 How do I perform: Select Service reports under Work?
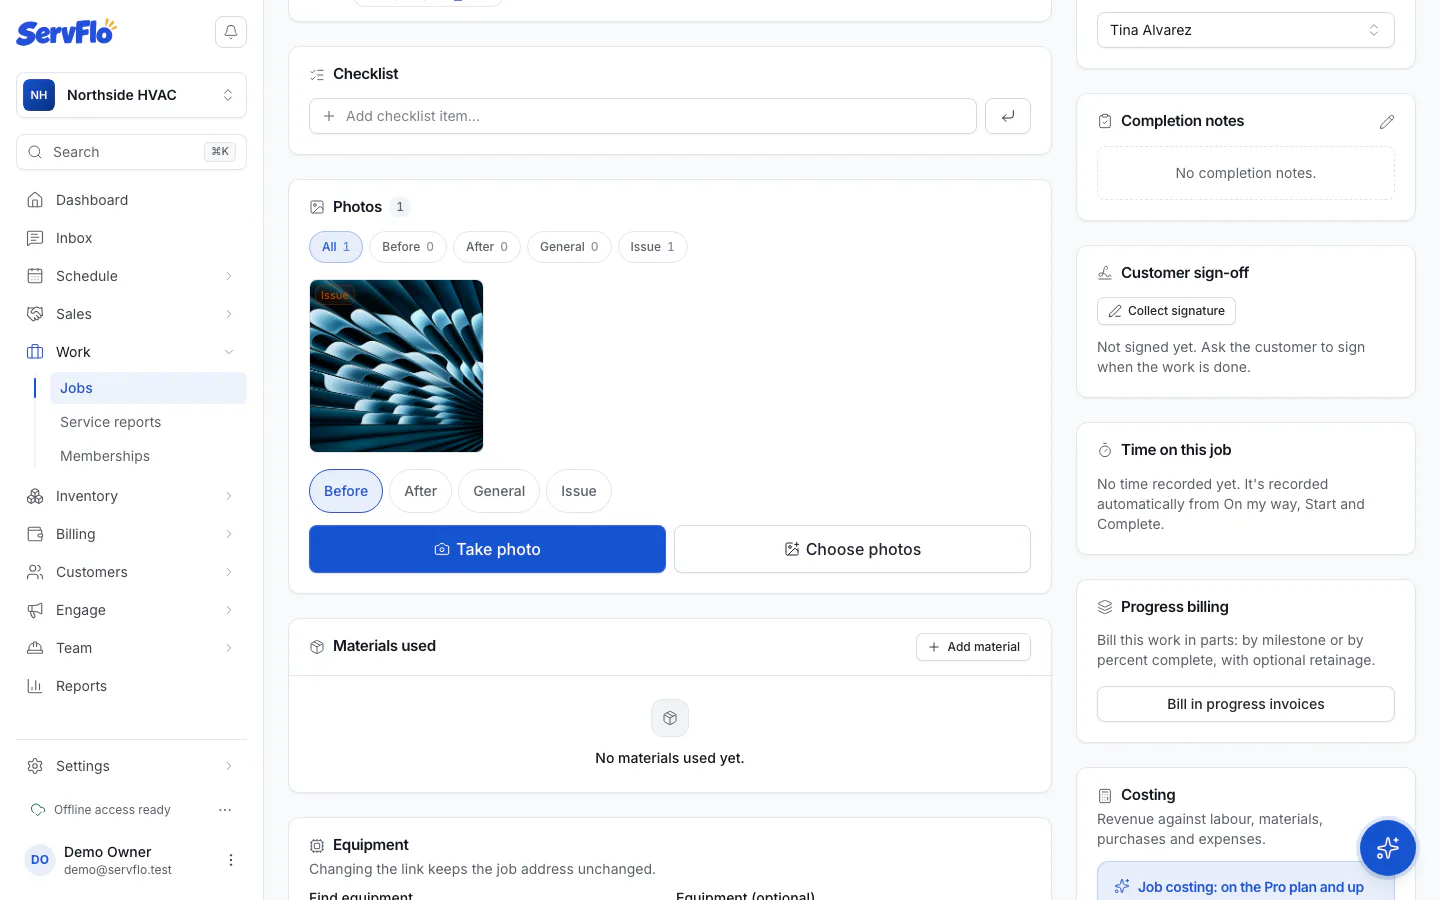point(148,422)
